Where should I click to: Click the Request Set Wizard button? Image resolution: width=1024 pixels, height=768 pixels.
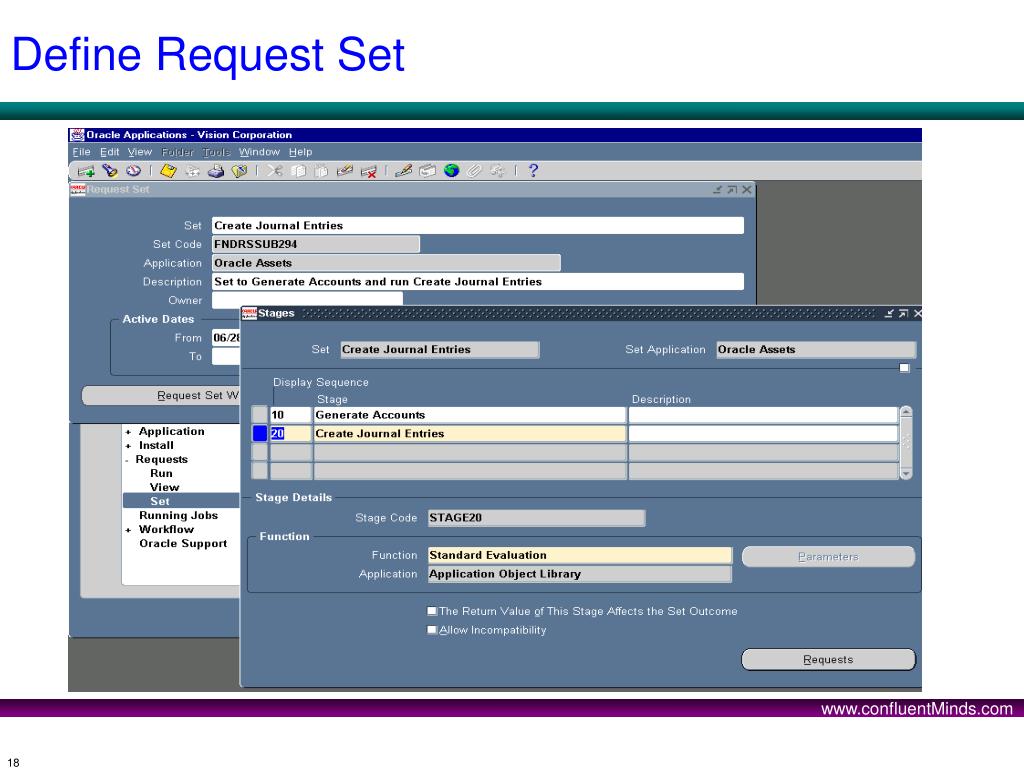[x=161, y=396]
